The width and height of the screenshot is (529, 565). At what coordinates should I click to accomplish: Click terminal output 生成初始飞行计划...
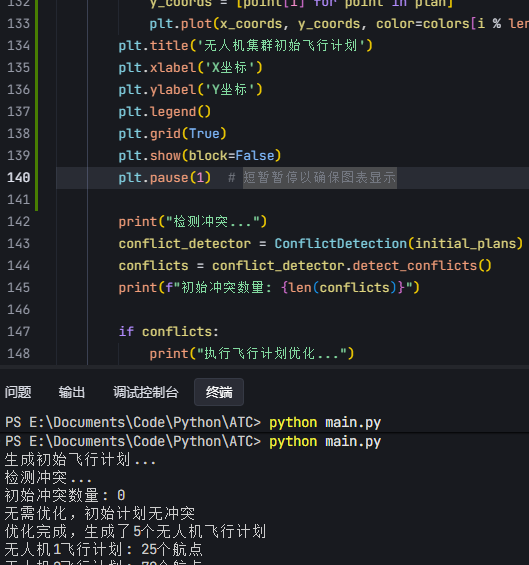80,460
